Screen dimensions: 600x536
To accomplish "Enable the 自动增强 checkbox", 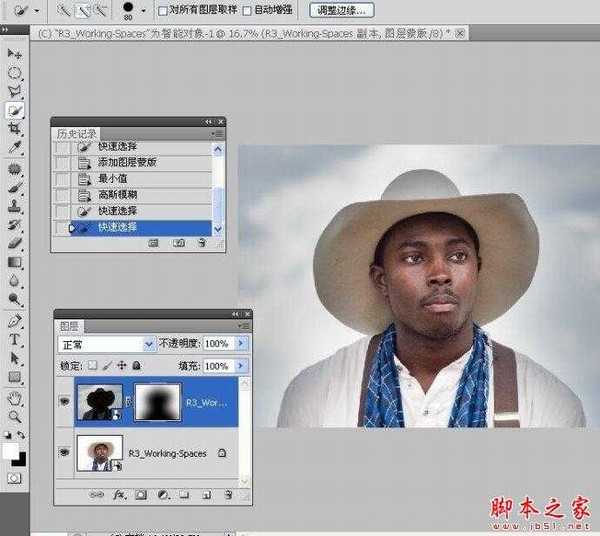I will tap(248, 10).
